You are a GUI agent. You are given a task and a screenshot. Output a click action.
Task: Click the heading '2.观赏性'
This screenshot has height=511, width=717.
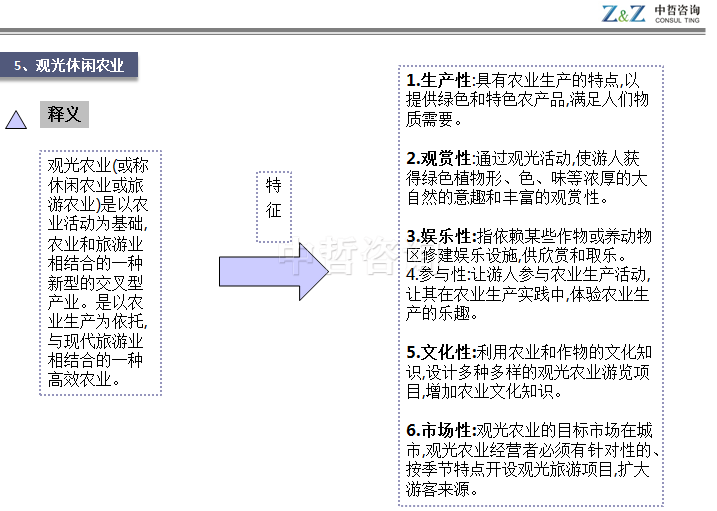439,159
